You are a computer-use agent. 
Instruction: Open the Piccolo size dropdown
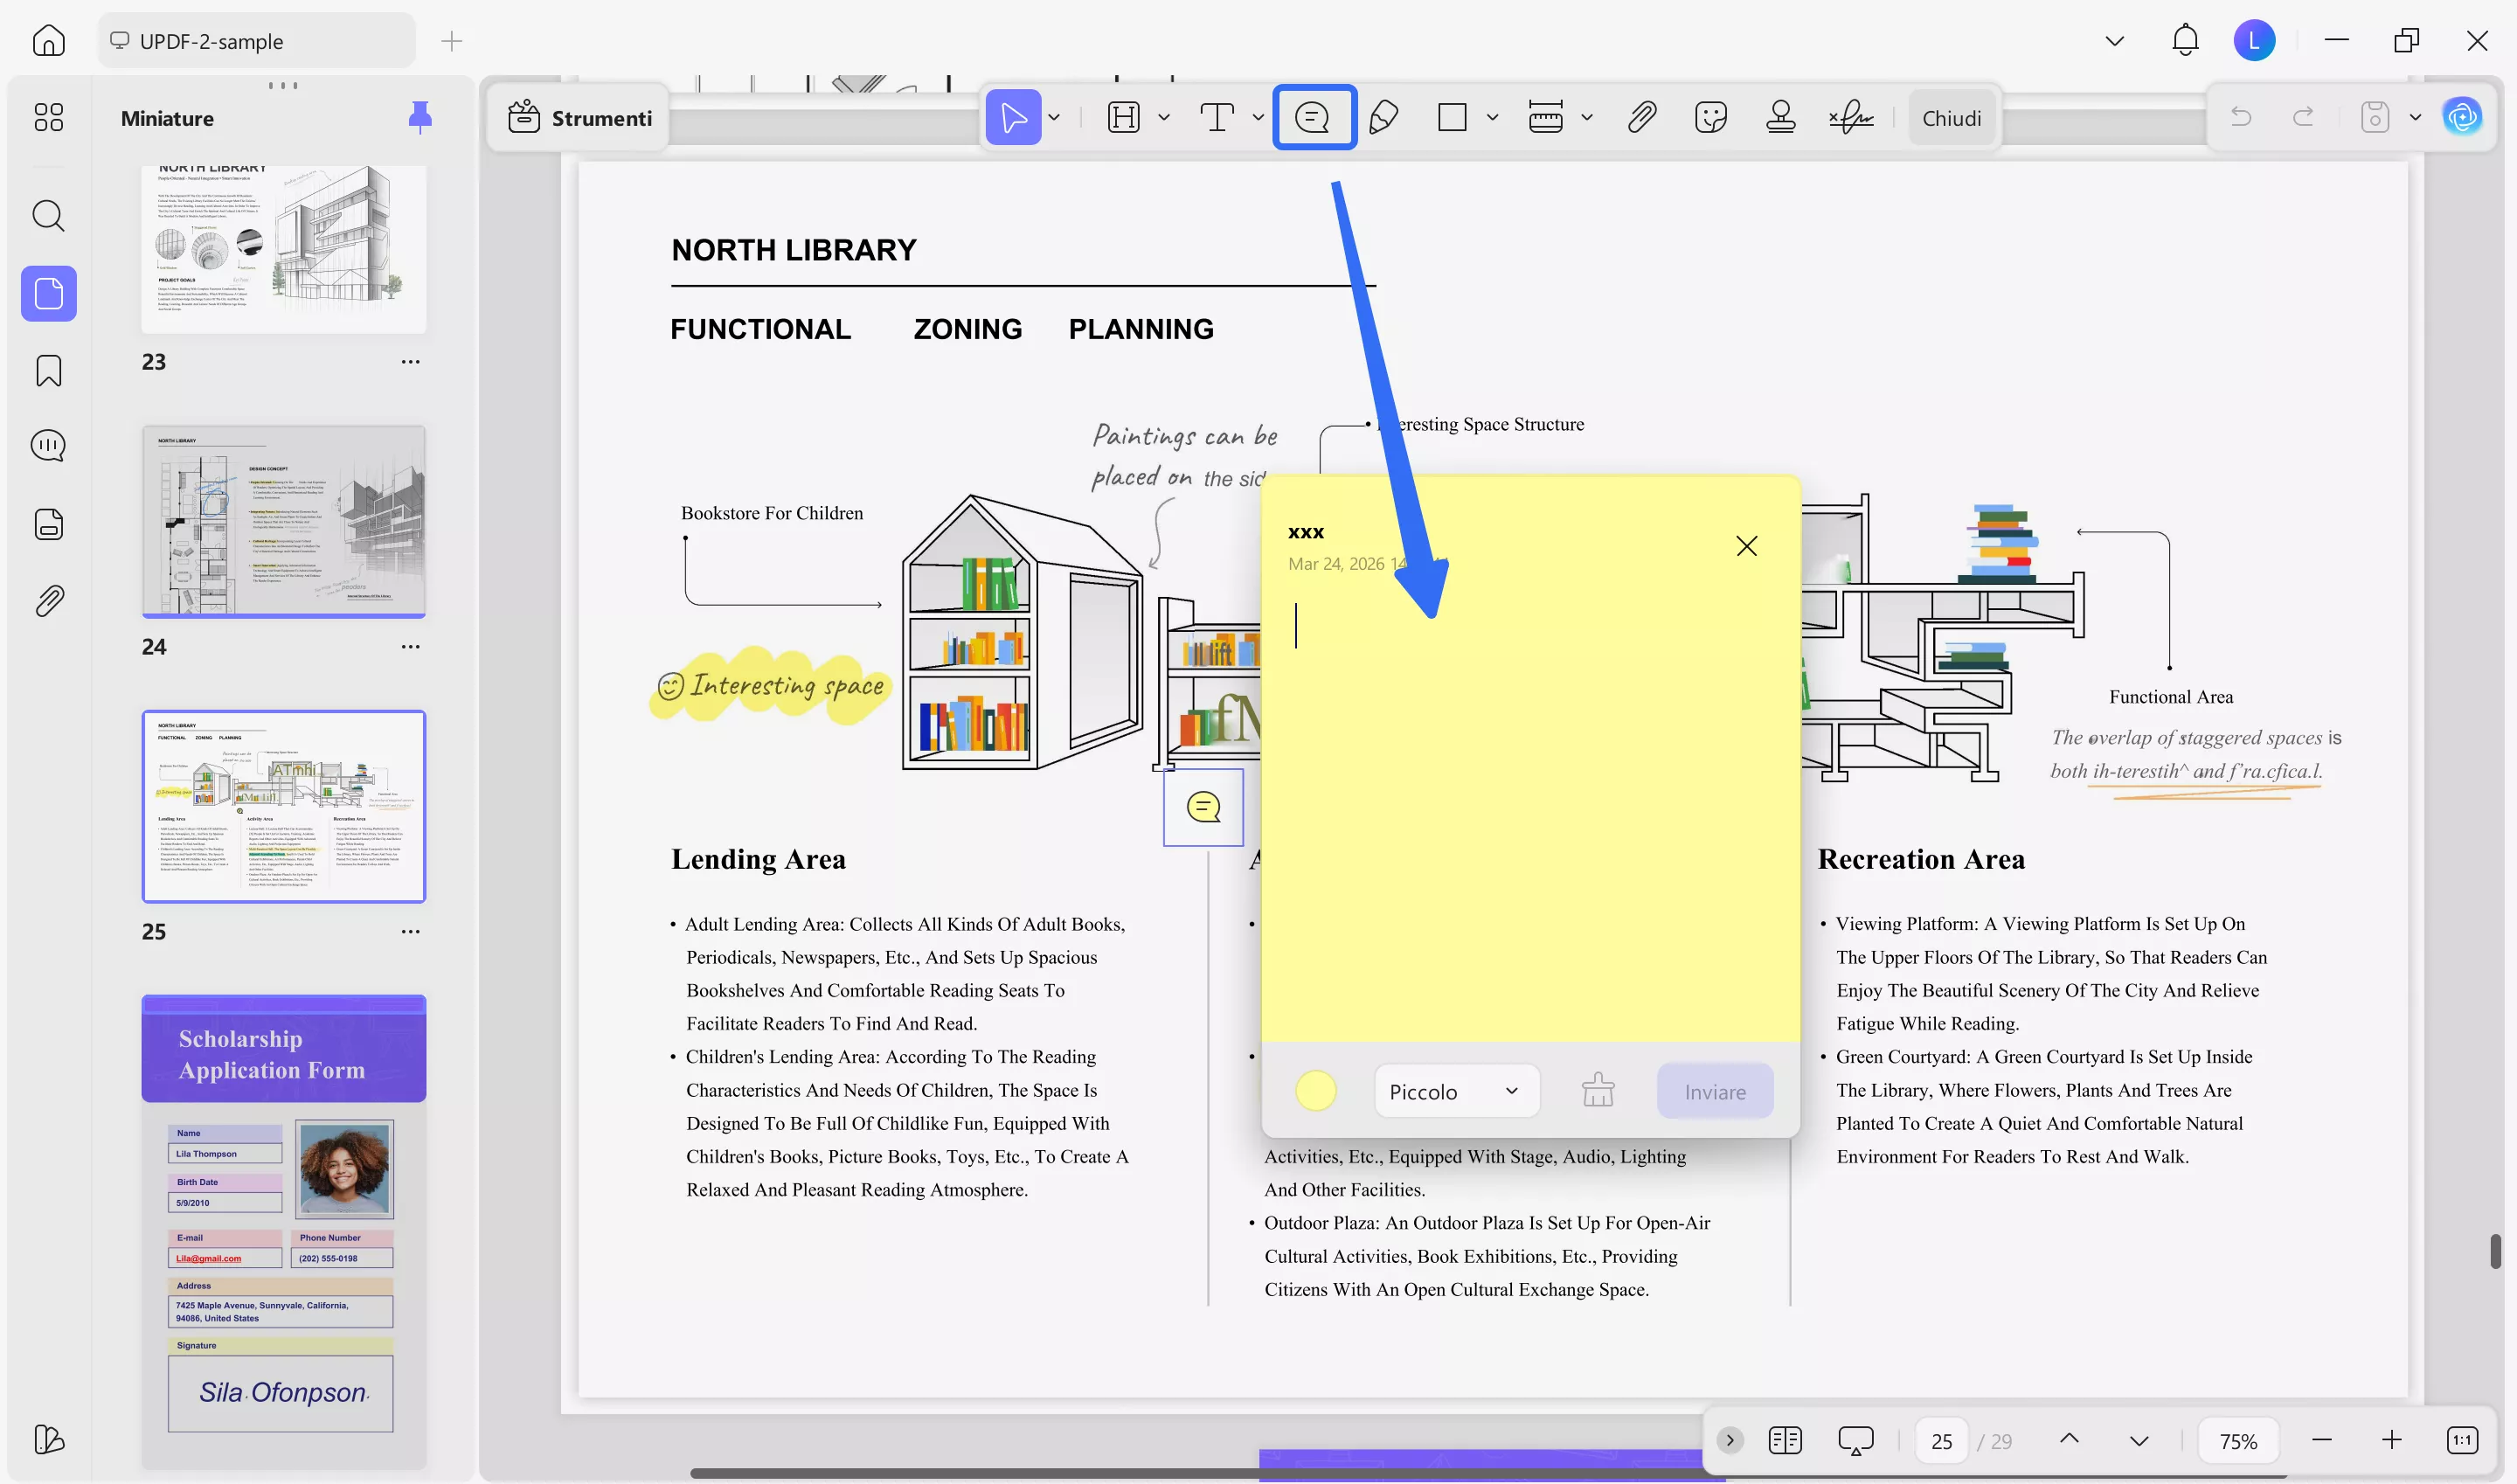1455,1091
